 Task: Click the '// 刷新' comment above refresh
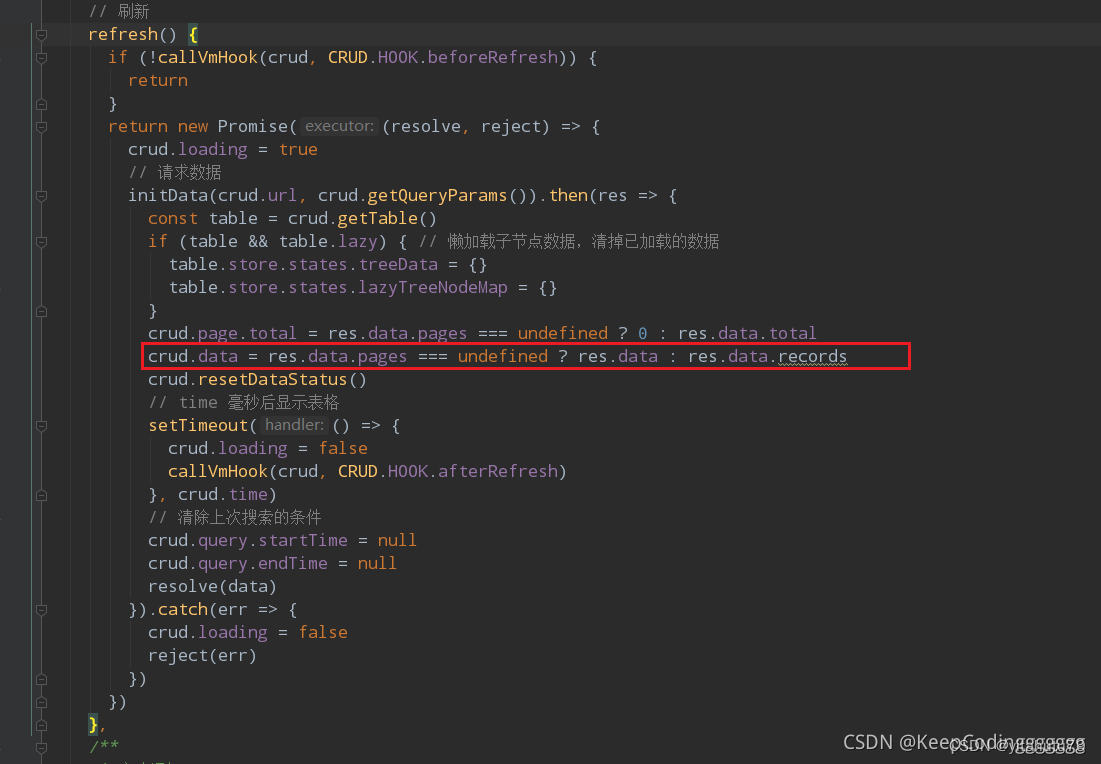pos(119,11)
